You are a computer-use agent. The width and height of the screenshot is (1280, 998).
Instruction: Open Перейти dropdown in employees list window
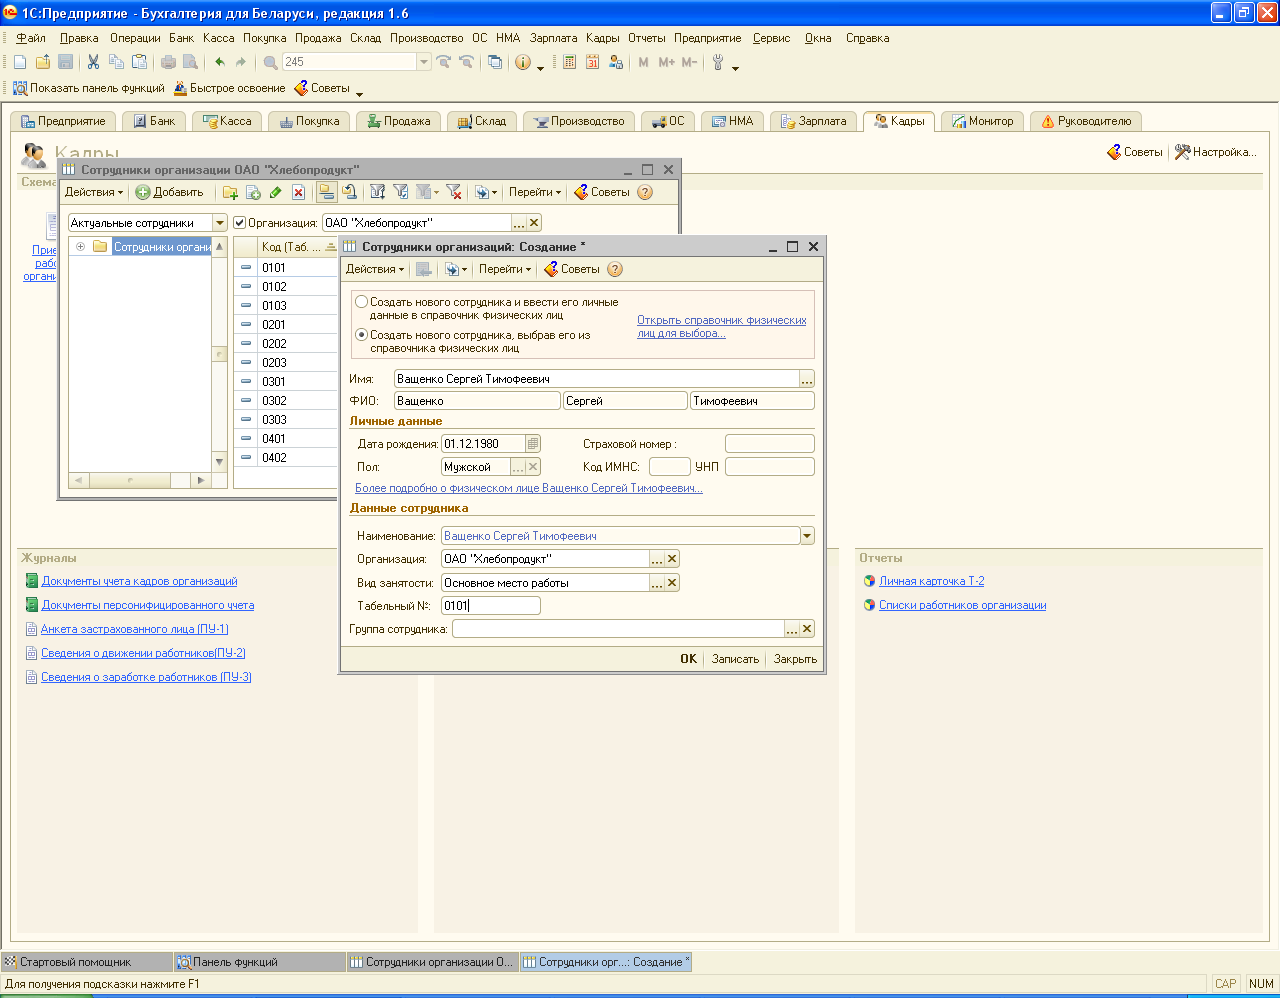[535, 192]
